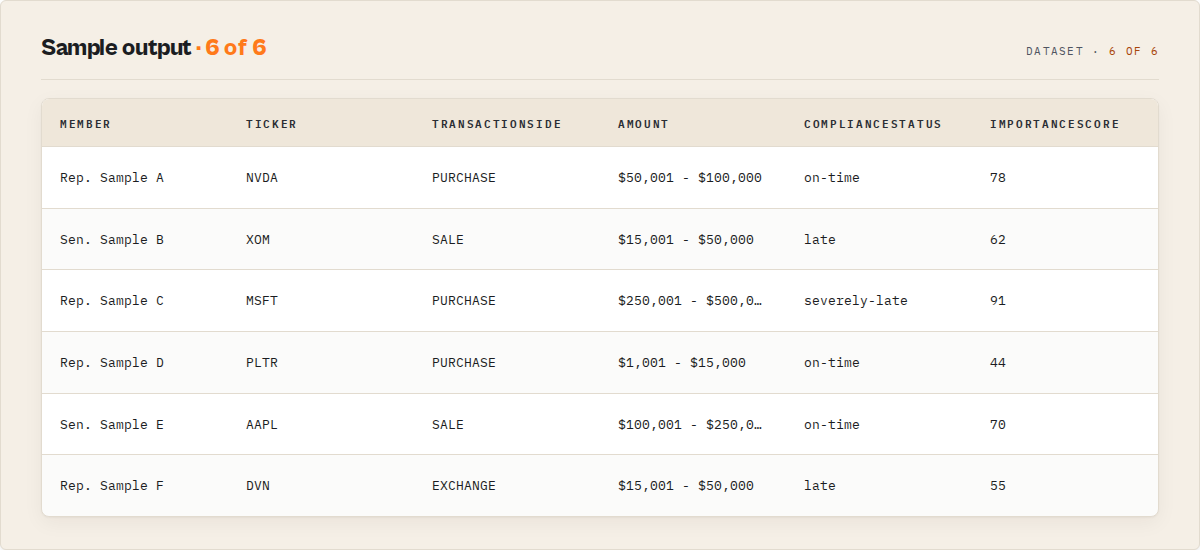The image size is (1200, 550).
Task: Click the $1,001 - $15,000 amount
Action: click(682, 363)
